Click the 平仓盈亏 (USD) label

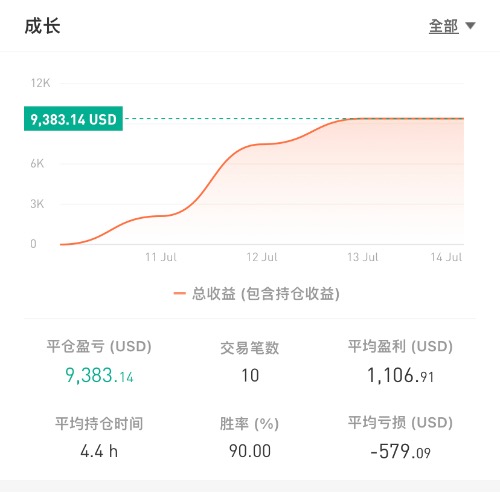pyautogui.click(x=99, y=347)
